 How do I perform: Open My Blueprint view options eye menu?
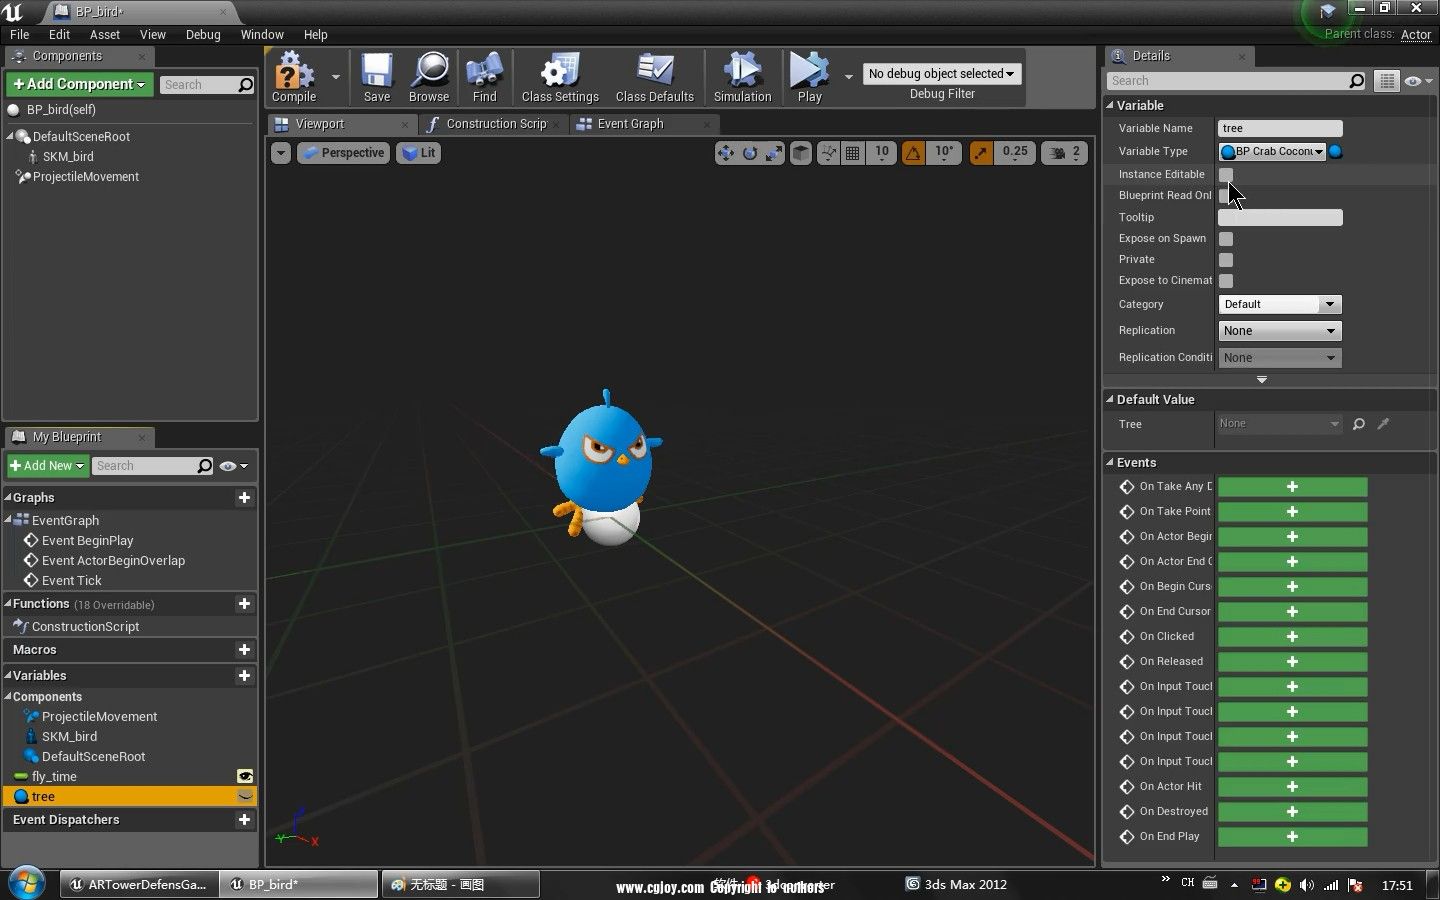233,466
